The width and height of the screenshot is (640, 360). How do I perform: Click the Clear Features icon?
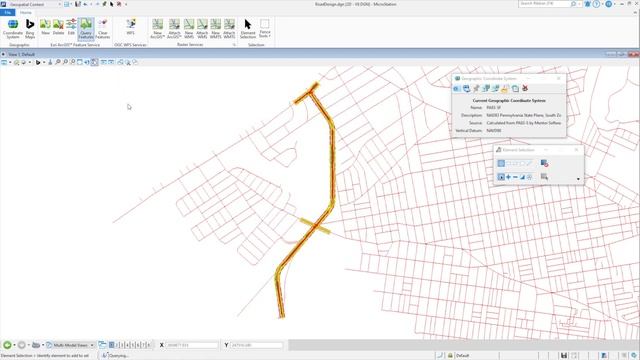click(x=103, y=29)
